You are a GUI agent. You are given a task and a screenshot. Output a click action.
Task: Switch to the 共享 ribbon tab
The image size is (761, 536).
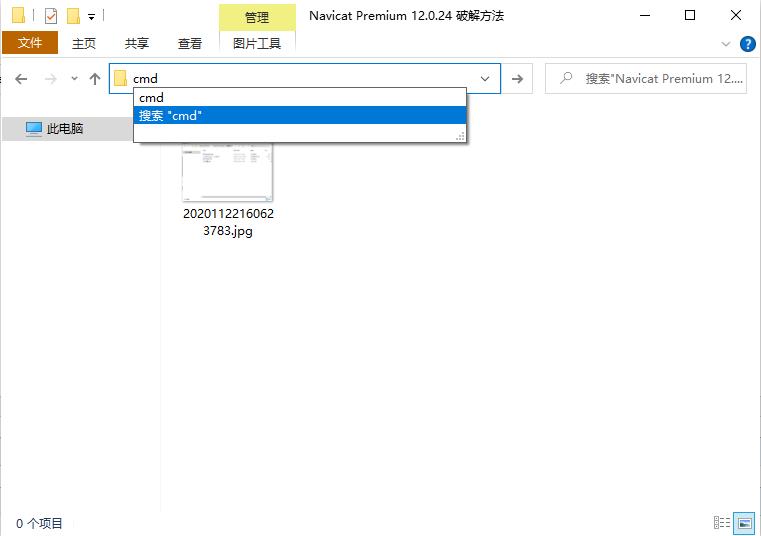click(136, 44)
